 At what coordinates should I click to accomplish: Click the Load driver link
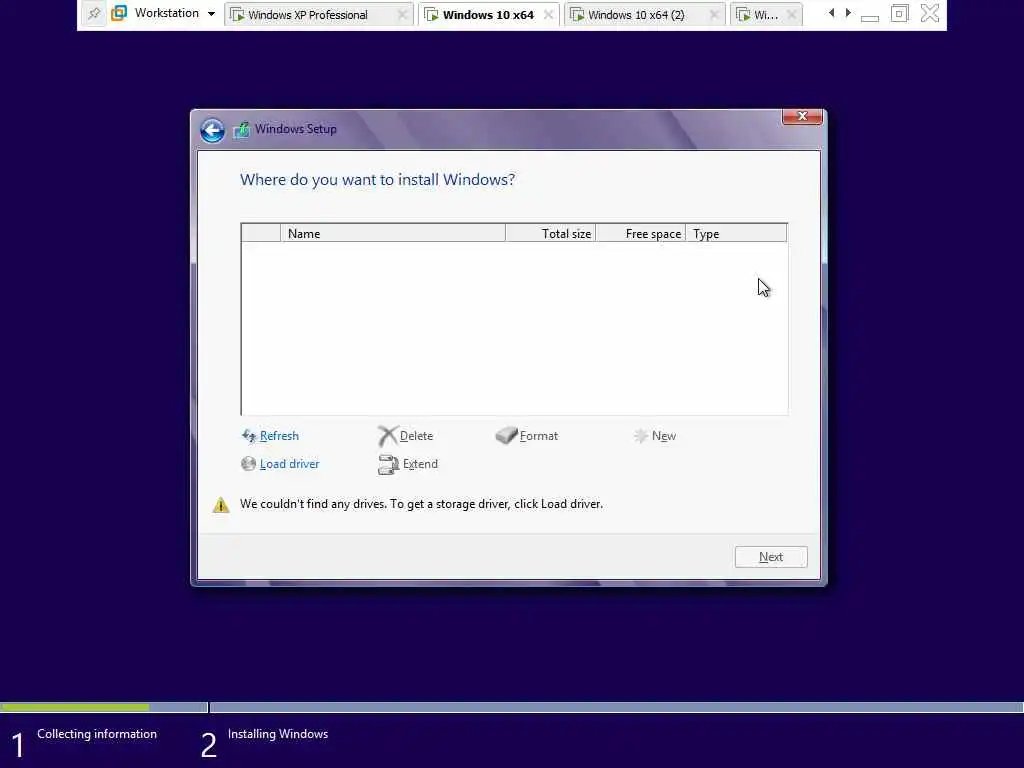coord(289,464)
